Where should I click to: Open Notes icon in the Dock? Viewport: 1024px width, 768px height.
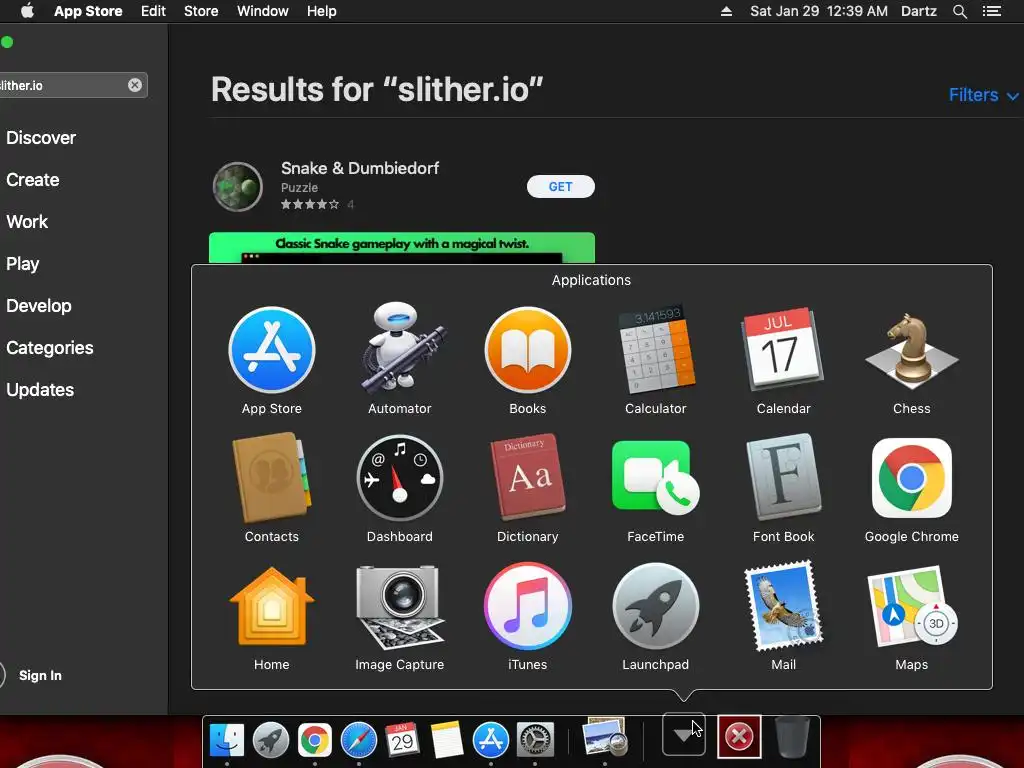tap(447, 740)
